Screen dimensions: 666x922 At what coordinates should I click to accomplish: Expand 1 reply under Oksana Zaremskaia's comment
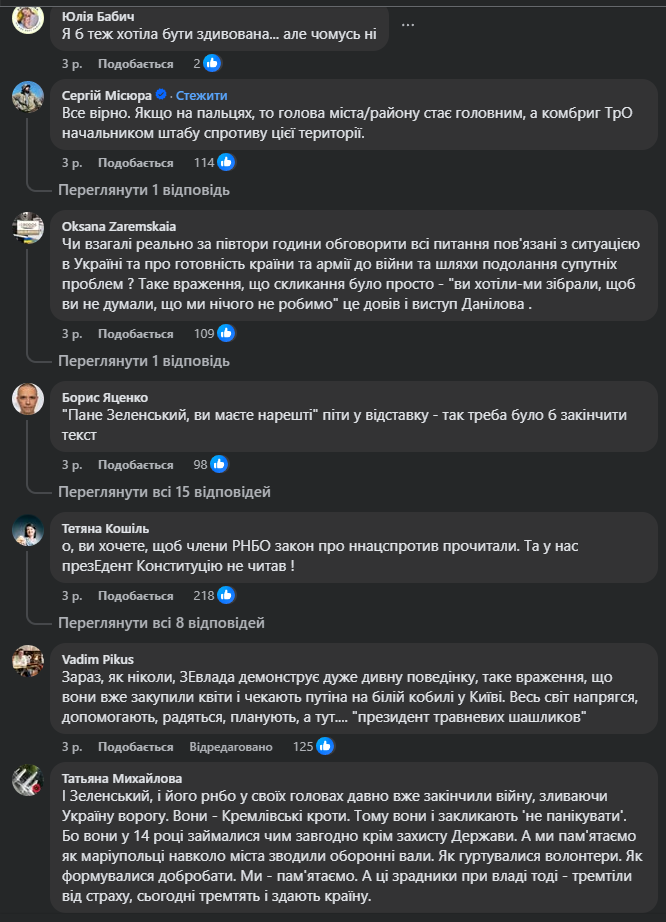144,361
